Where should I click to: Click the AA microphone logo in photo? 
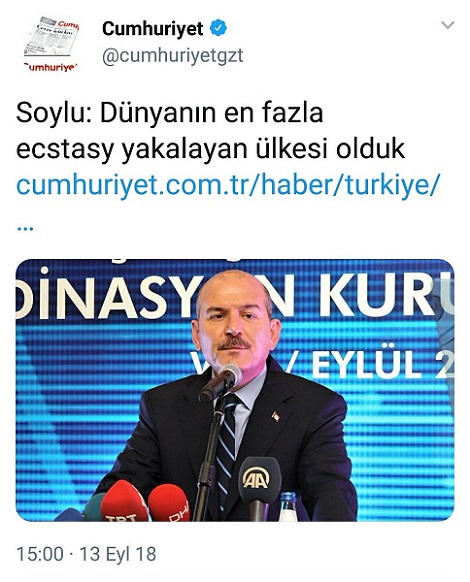click(256, 478)
